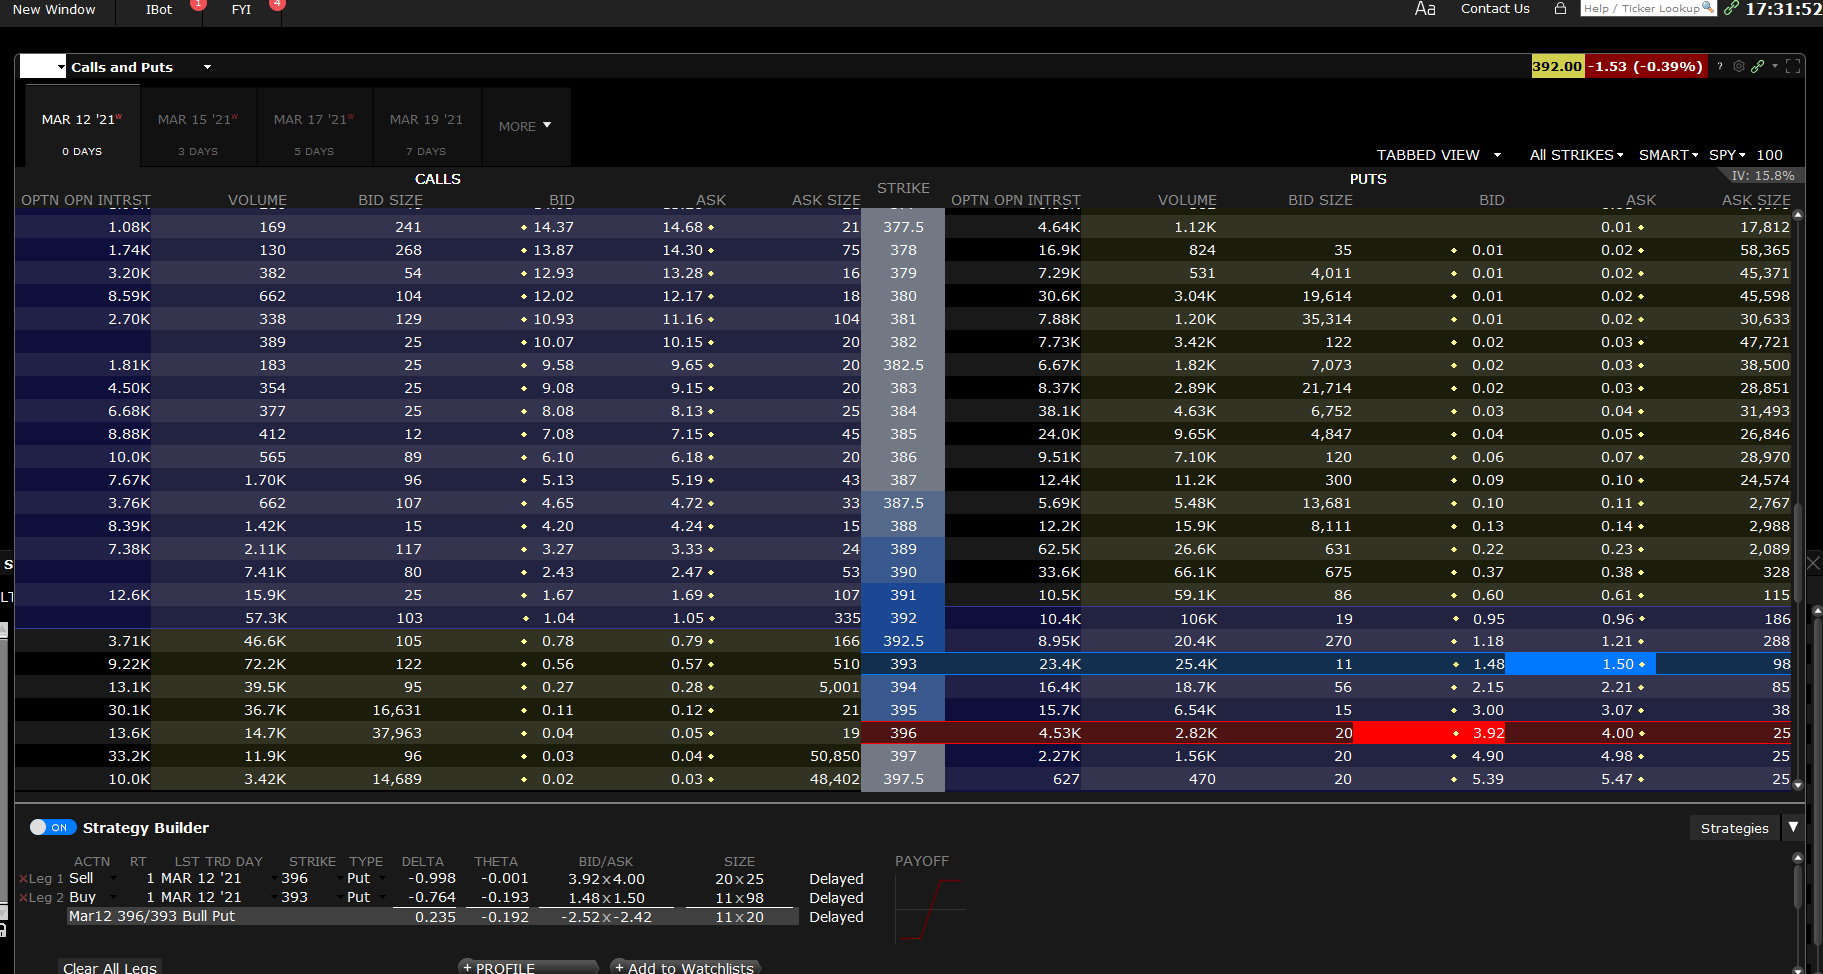Click the put ask 4.98 at strike 397

pos(1618,756)
